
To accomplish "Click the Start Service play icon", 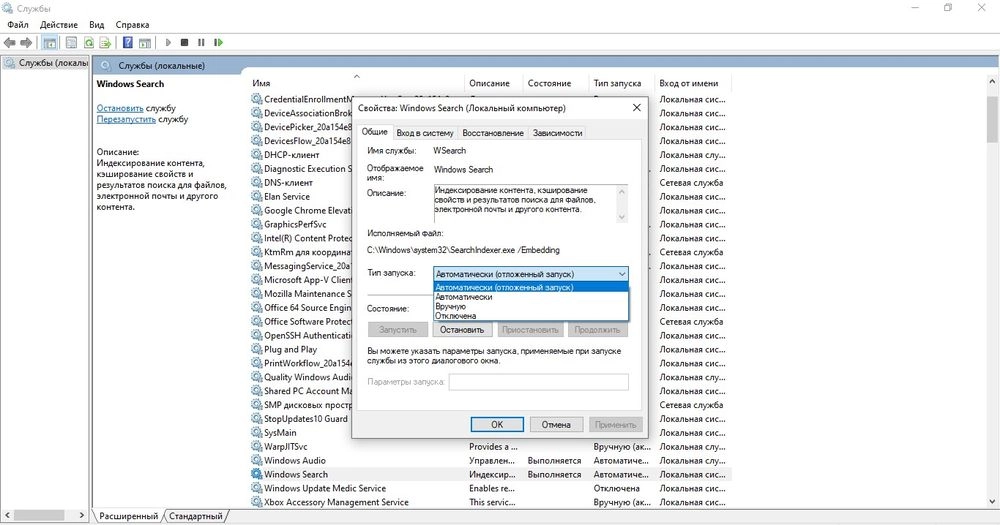I will 168,43.
